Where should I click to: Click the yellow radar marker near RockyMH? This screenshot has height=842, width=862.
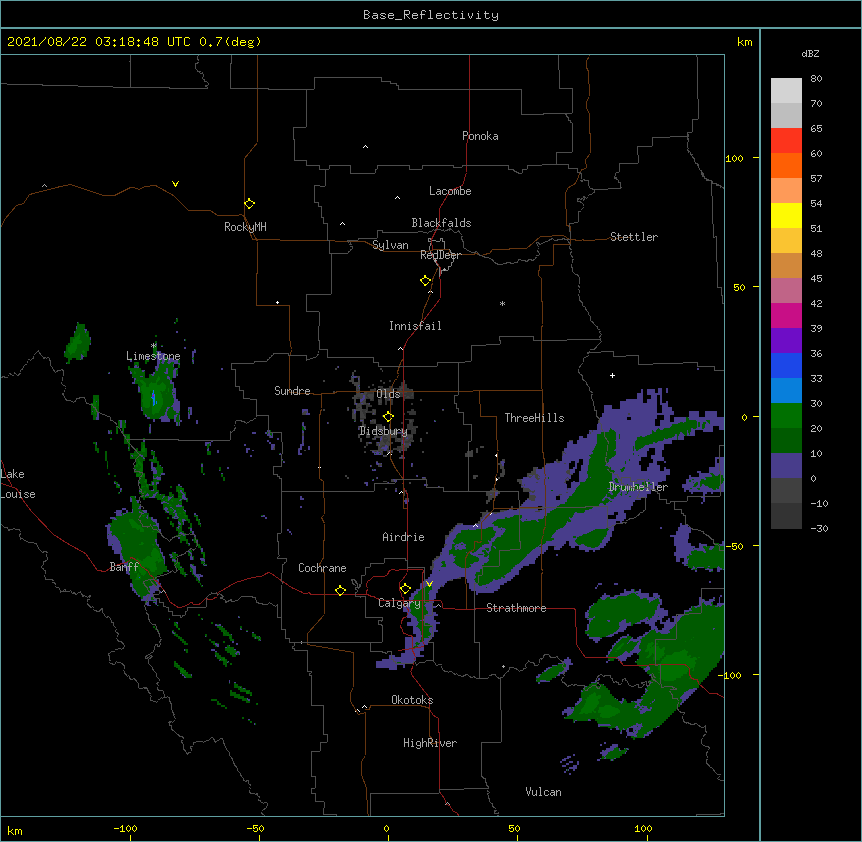(249, 203)
